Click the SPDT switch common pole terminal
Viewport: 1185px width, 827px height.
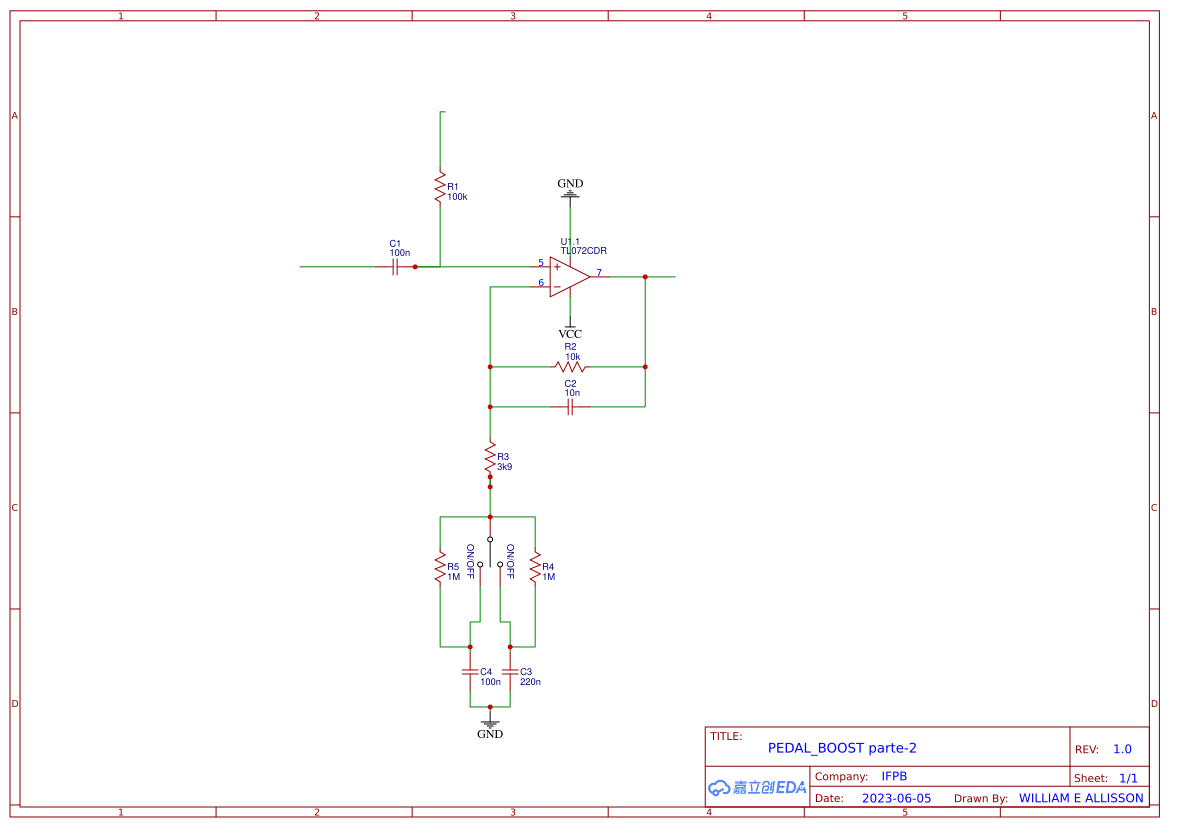tap(490, 538)
